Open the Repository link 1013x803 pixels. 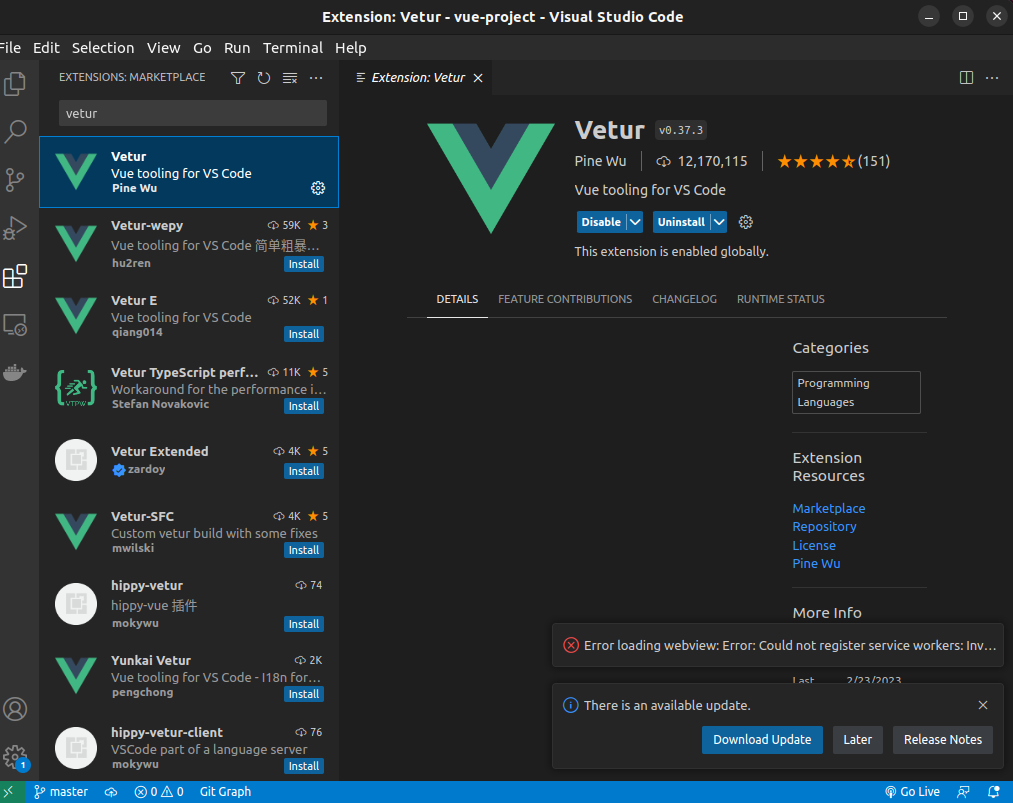[824, 527]
